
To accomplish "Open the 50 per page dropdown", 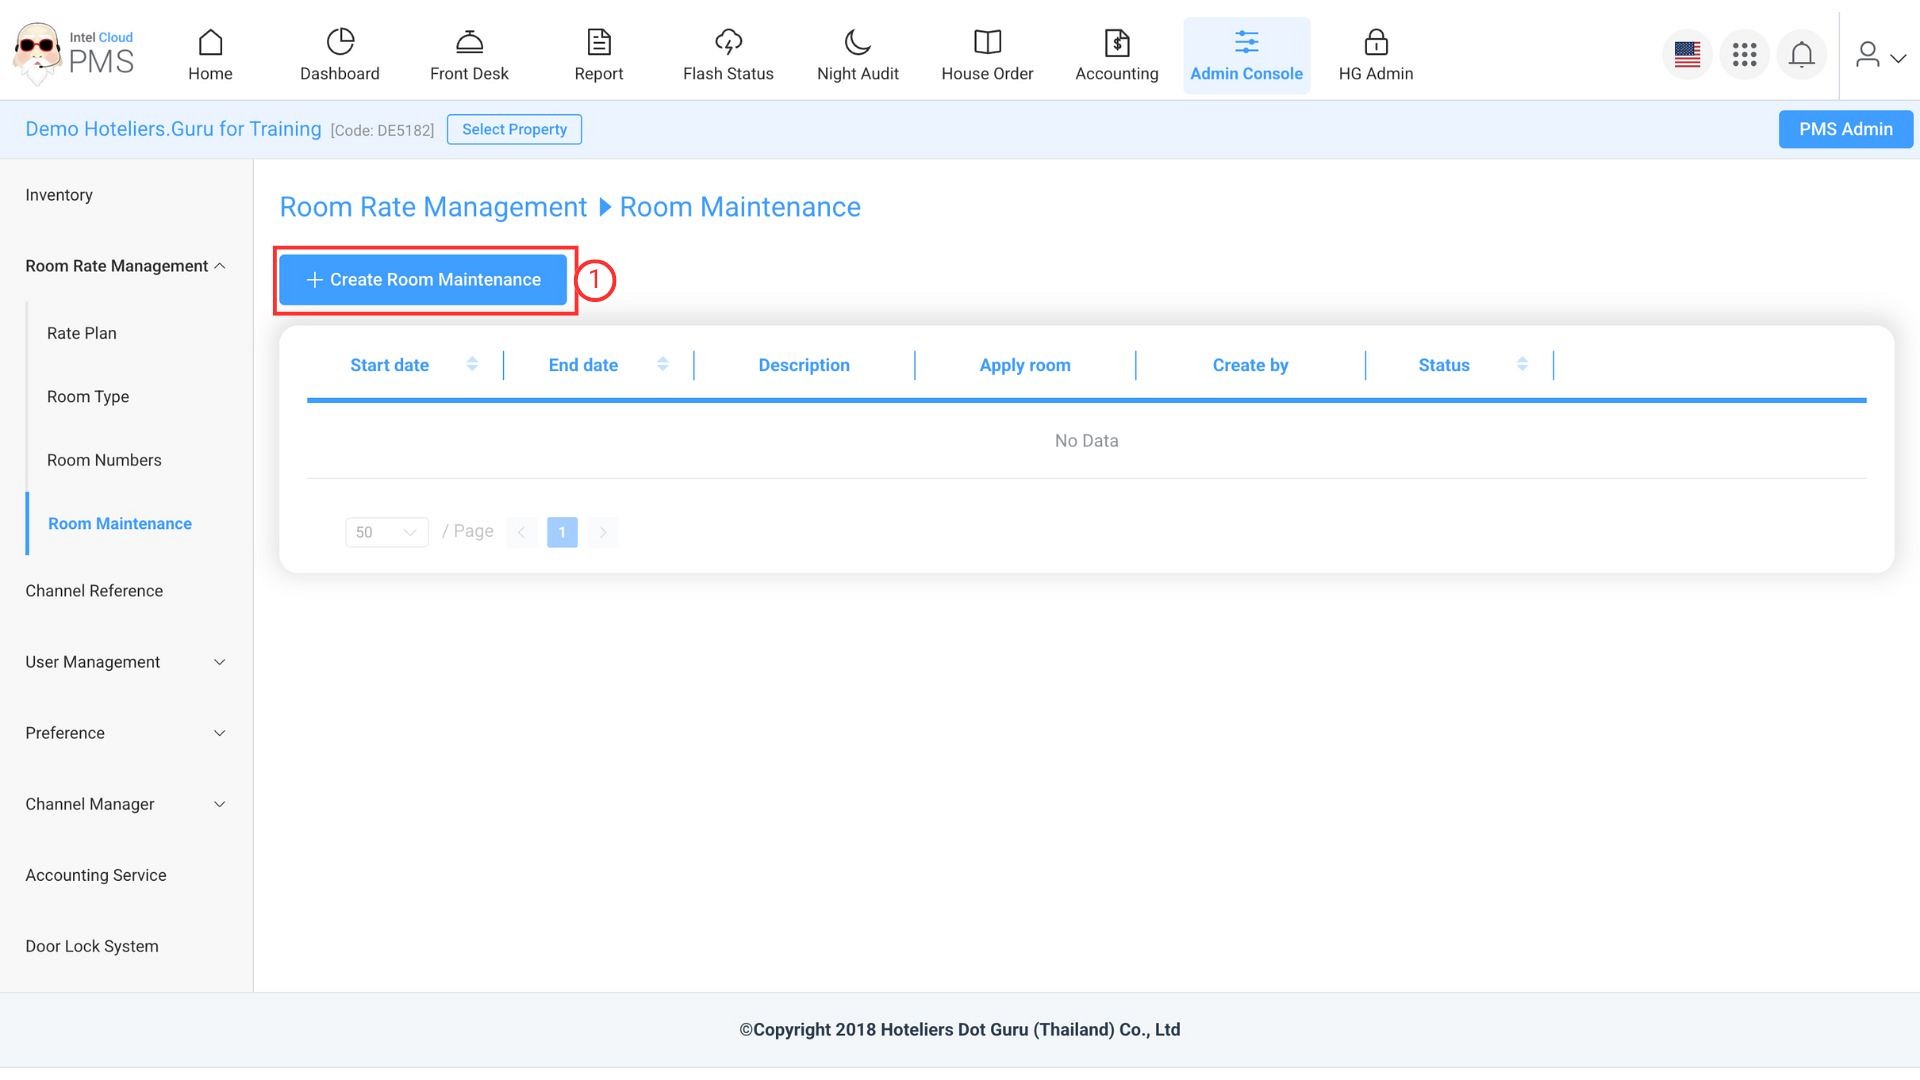I will tap(386, 532).
